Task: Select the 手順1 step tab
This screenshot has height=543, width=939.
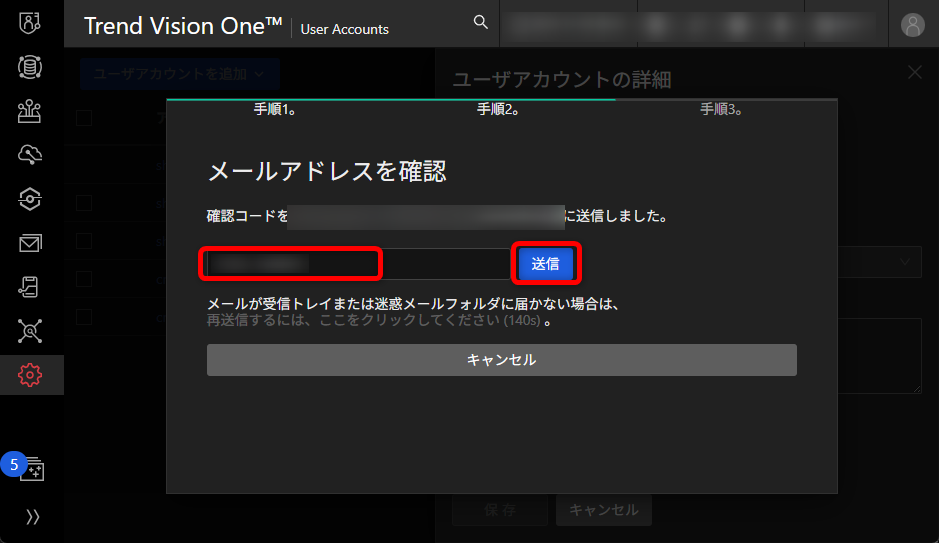Action: tap(274, 109)
